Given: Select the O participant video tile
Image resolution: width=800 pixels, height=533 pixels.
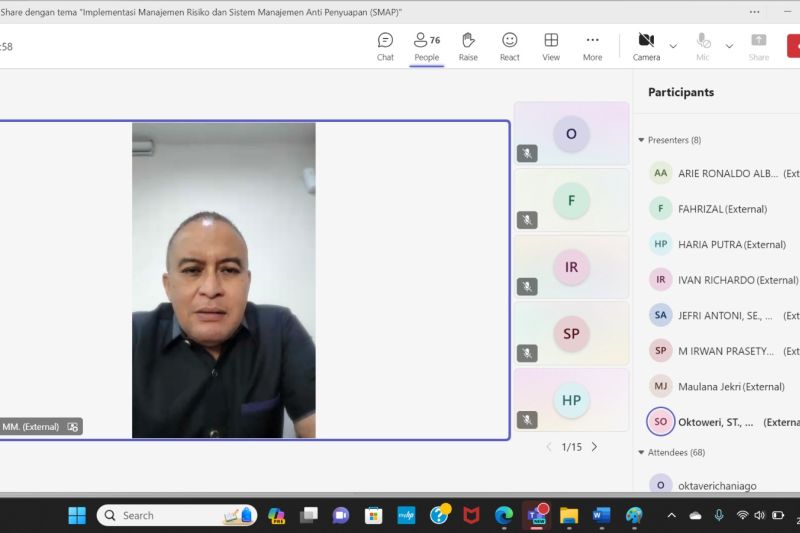Looking at the screenshot, I should coord(571,133).
